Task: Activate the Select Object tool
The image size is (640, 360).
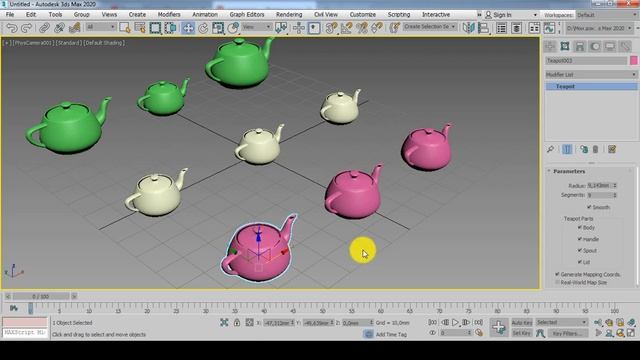Action: 124,28
